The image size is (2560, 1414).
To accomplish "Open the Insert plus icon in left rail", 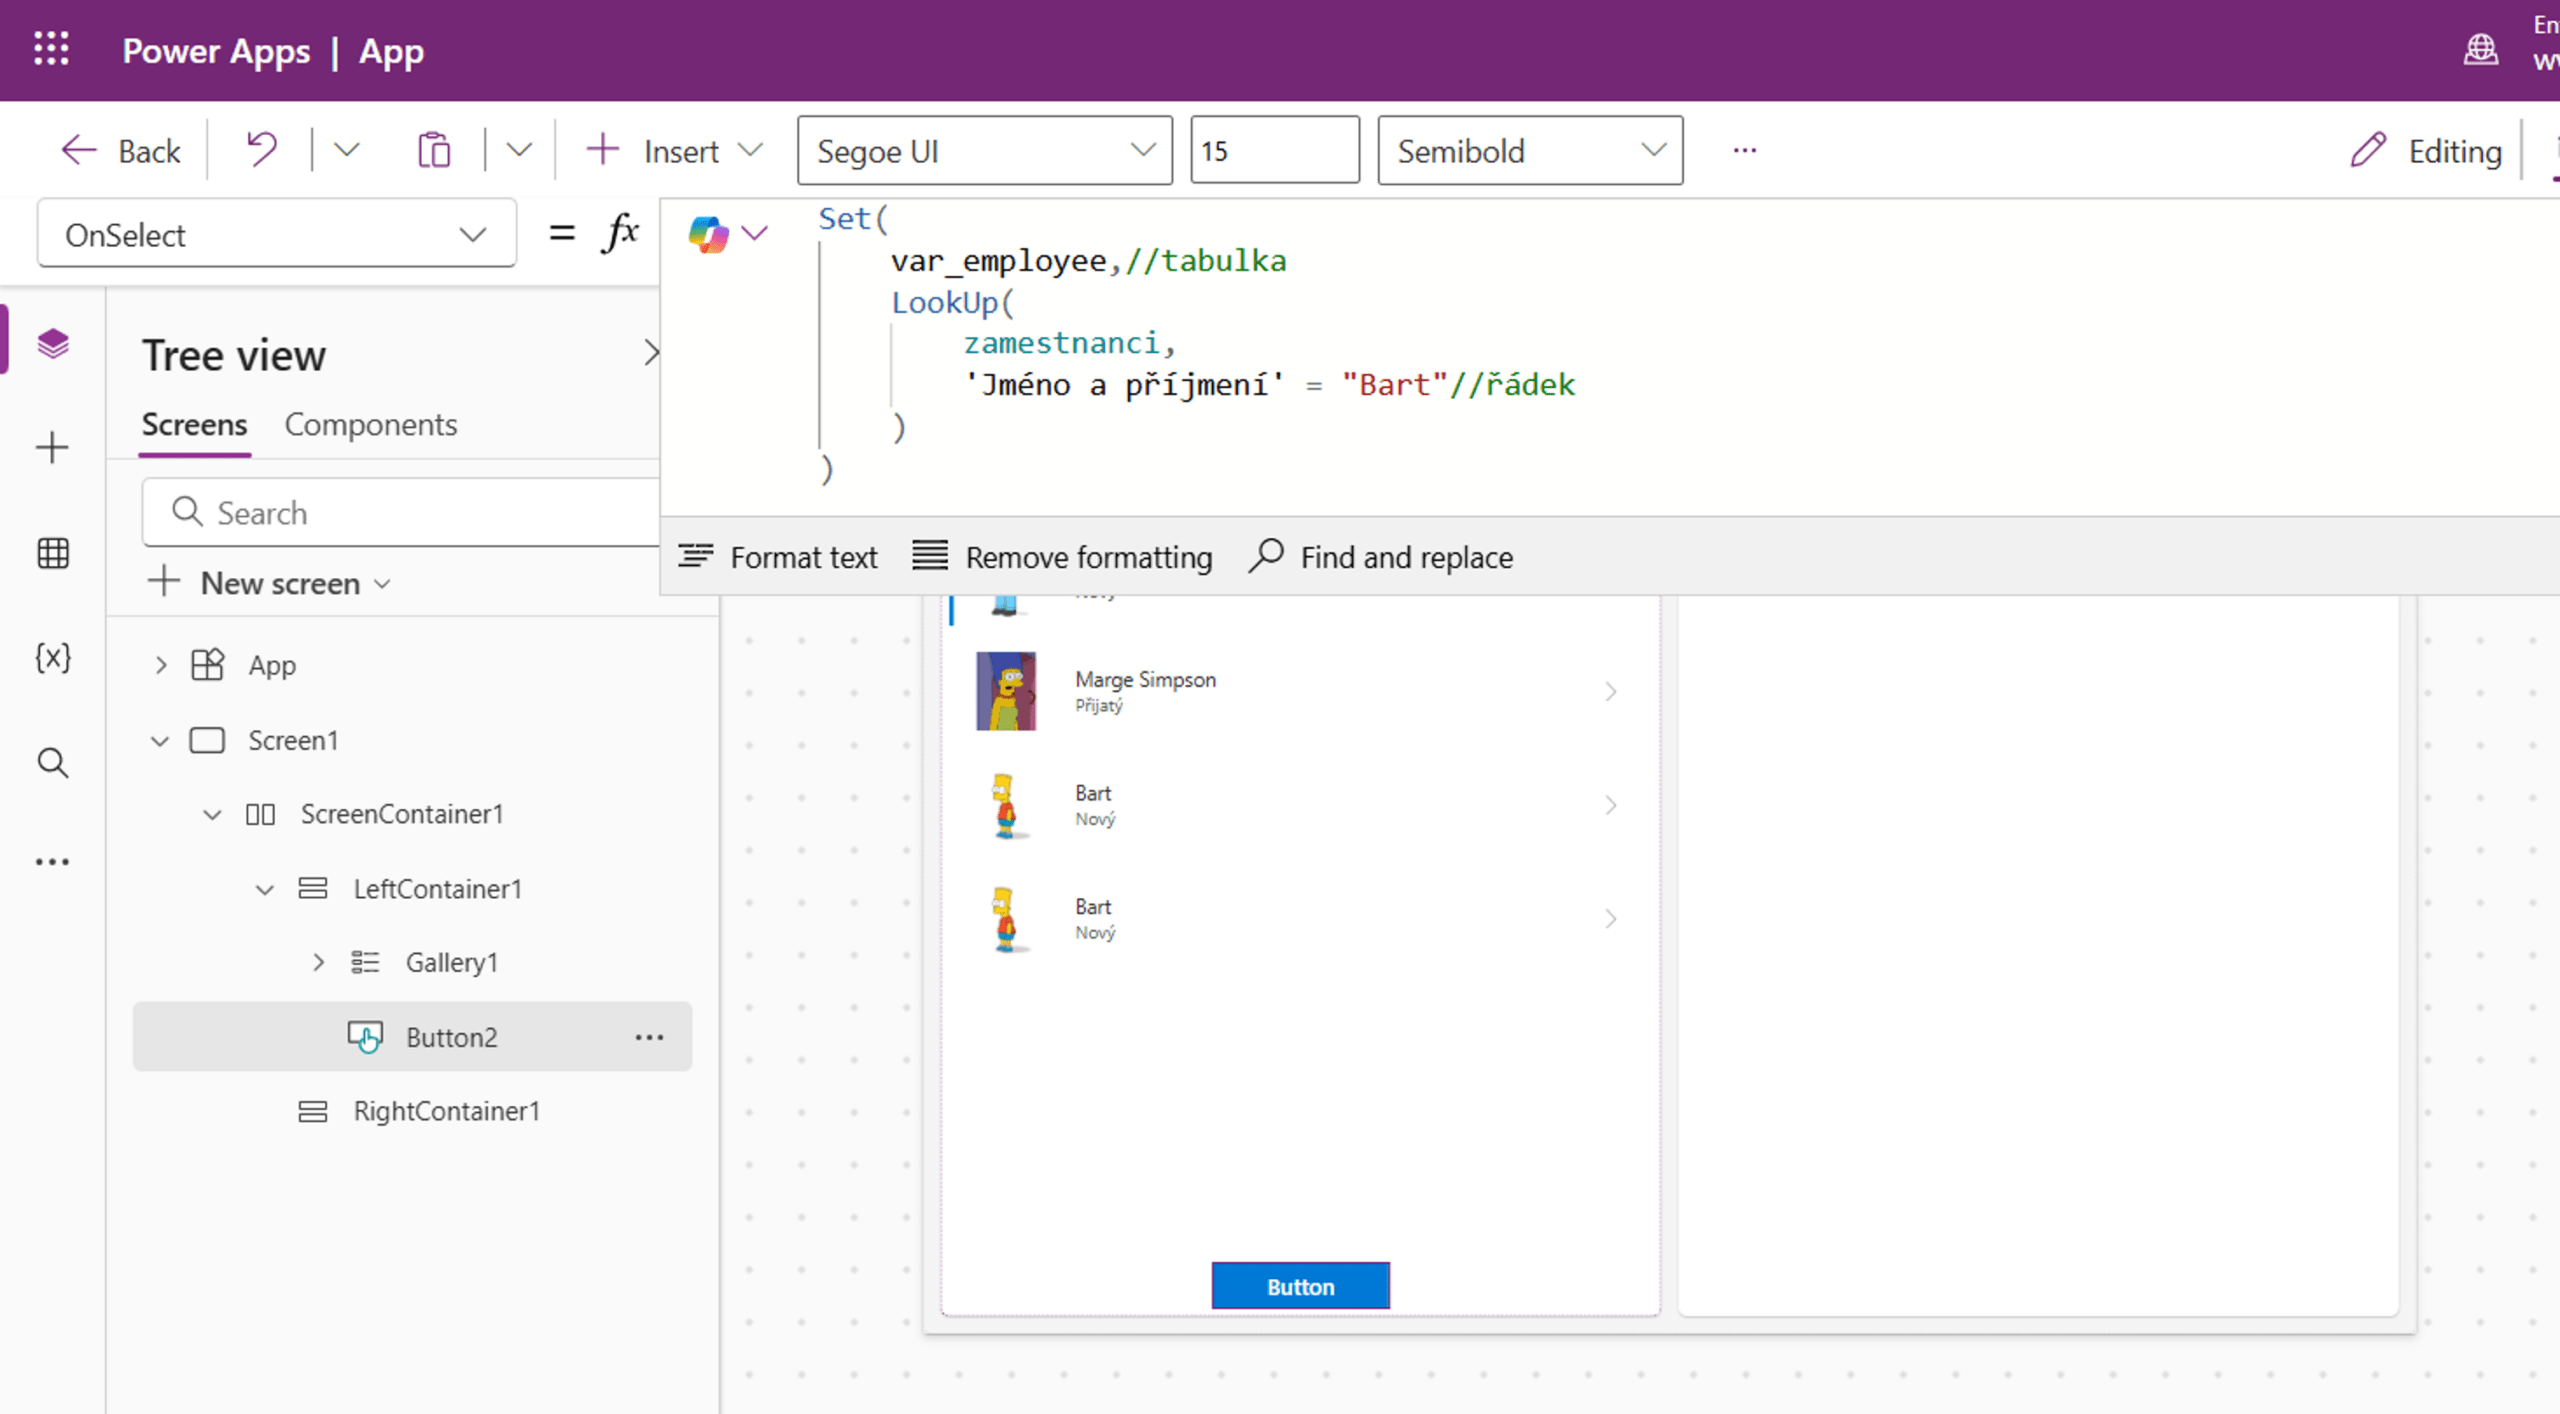I will click(x=52, y=447).
